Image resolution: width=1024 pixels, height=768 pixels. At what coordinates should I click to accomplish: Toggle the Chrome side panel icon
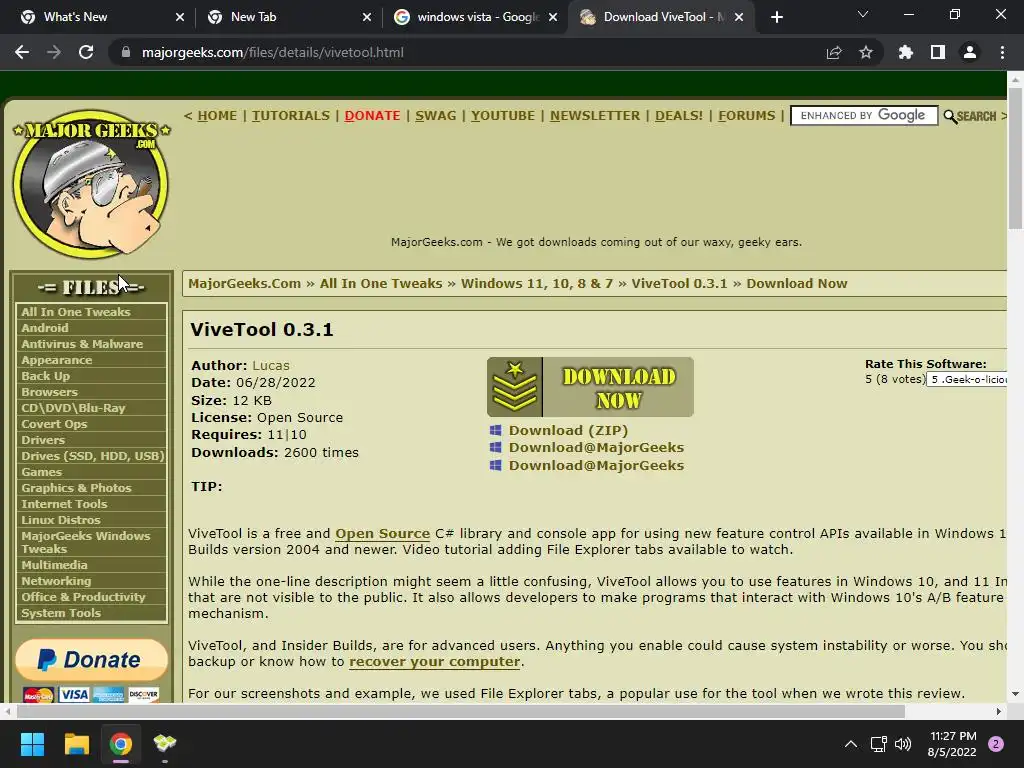[938, 52]
